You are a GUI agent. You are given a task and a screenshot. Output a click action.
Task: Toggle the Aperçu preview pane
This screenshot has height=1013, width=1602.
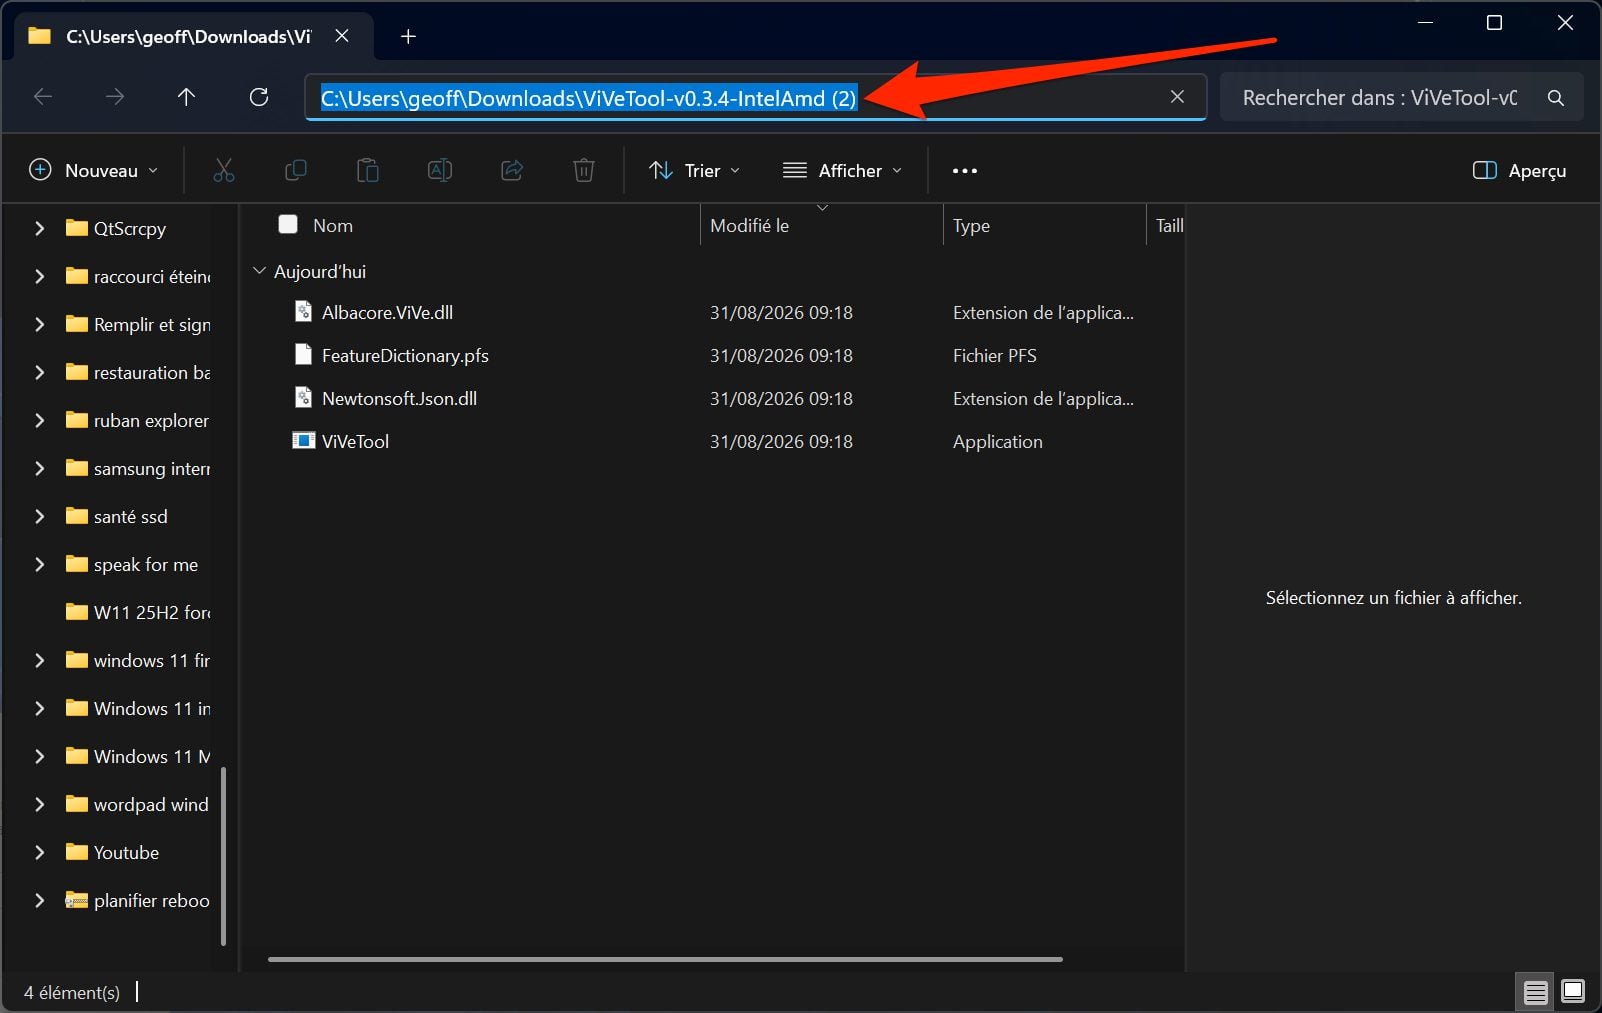tap(1519, 171)
